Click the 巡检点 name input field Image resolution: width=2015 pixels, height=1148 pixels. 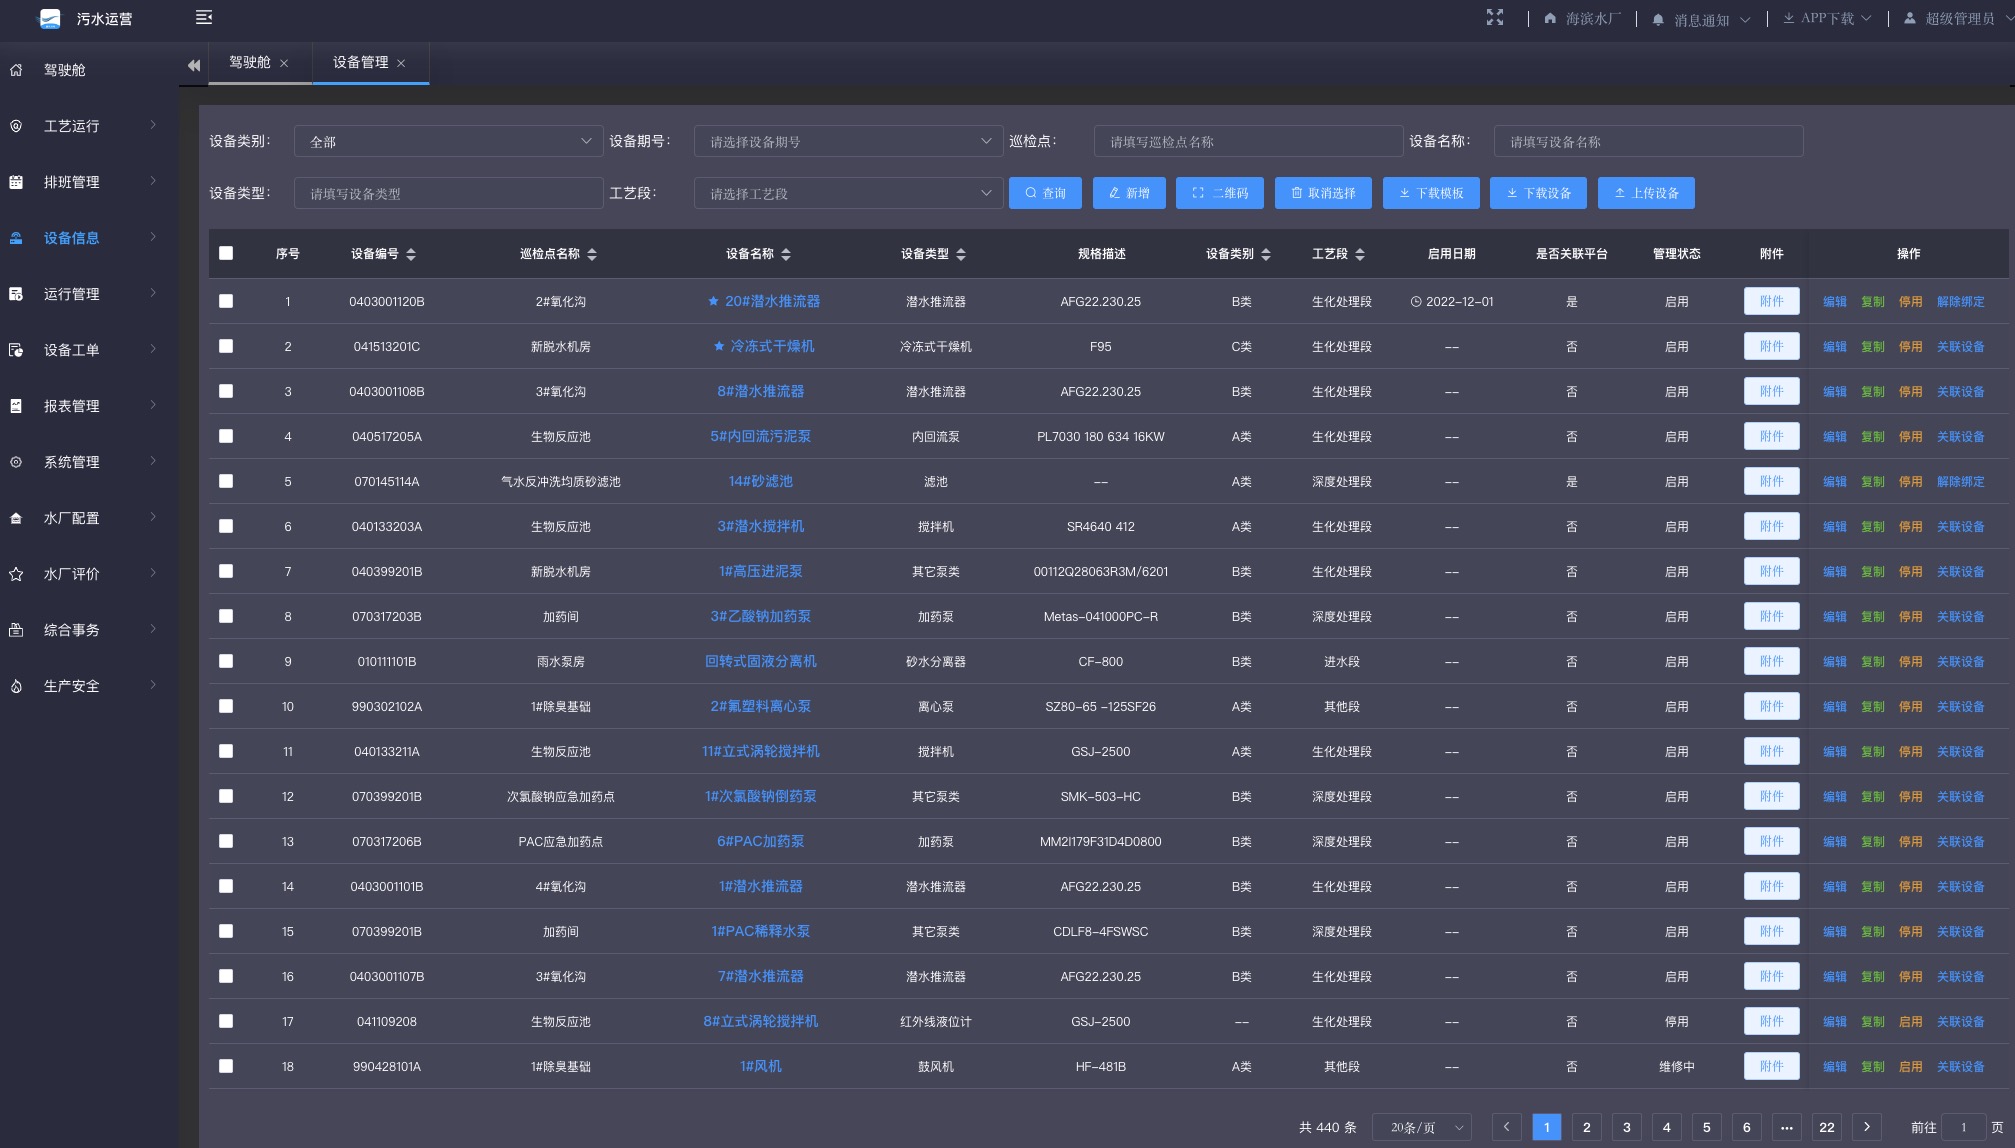coord(1248,141)
